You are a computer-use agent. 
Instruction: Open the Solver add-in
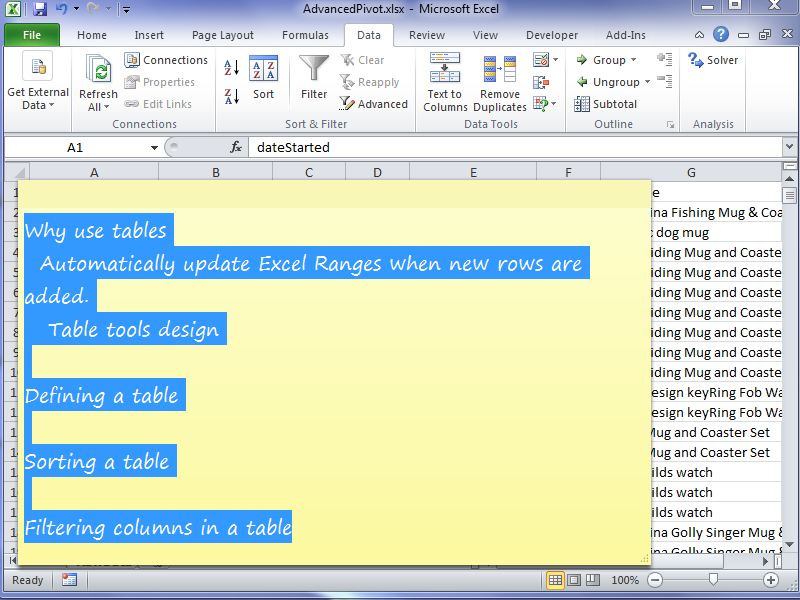pos(713,60)
